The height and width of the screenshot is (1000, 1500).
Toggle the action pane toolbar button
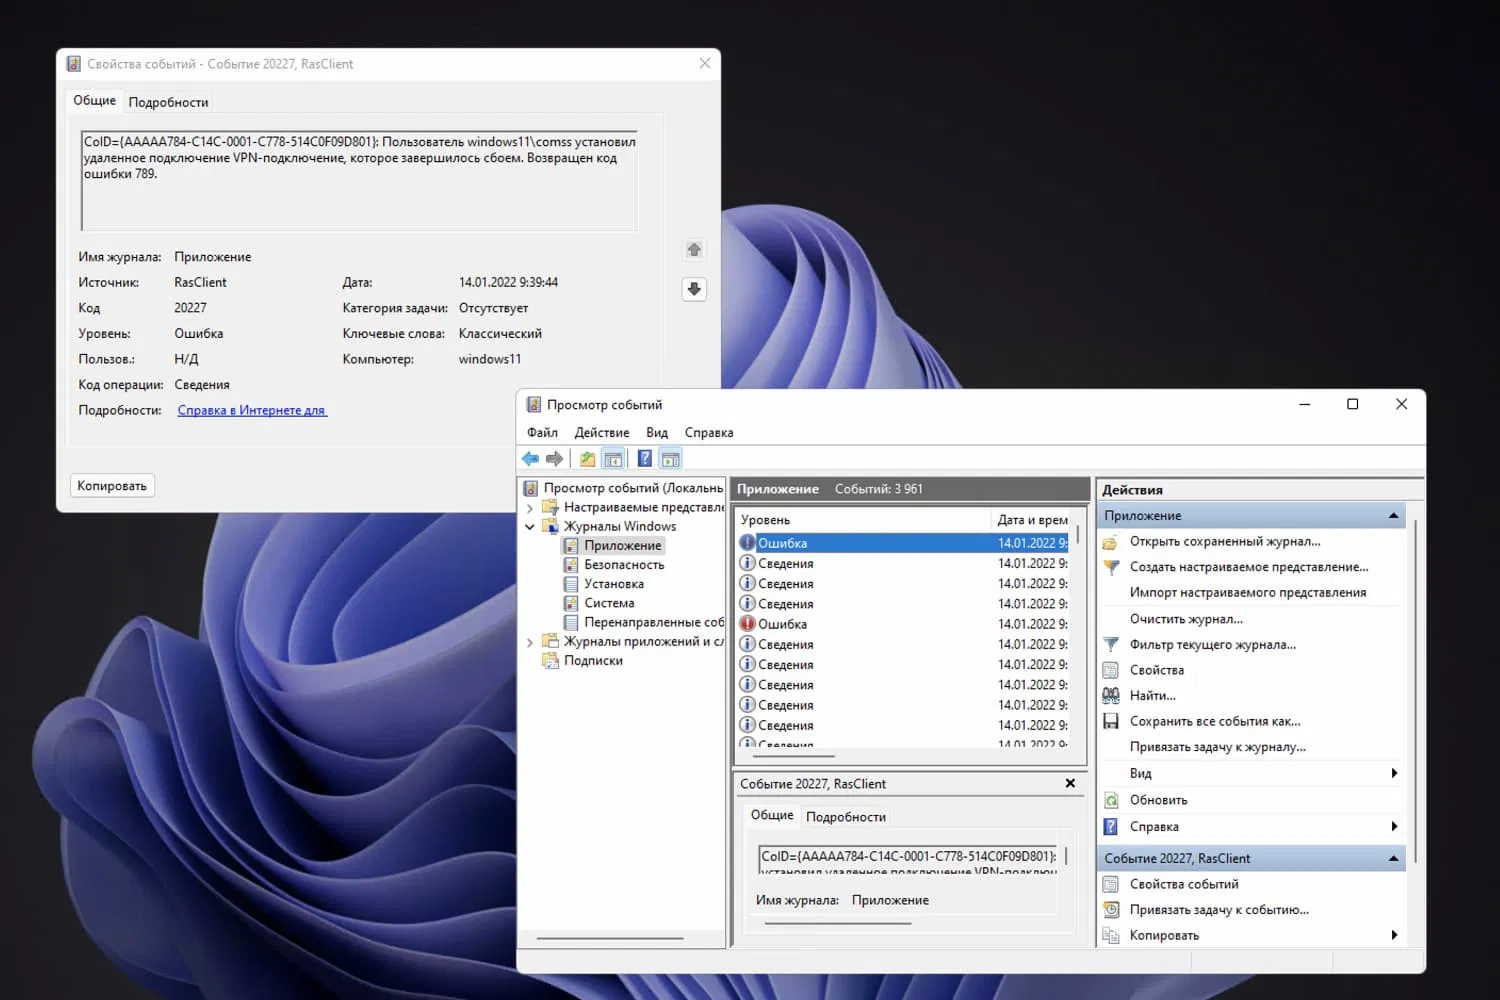(671, 459)
